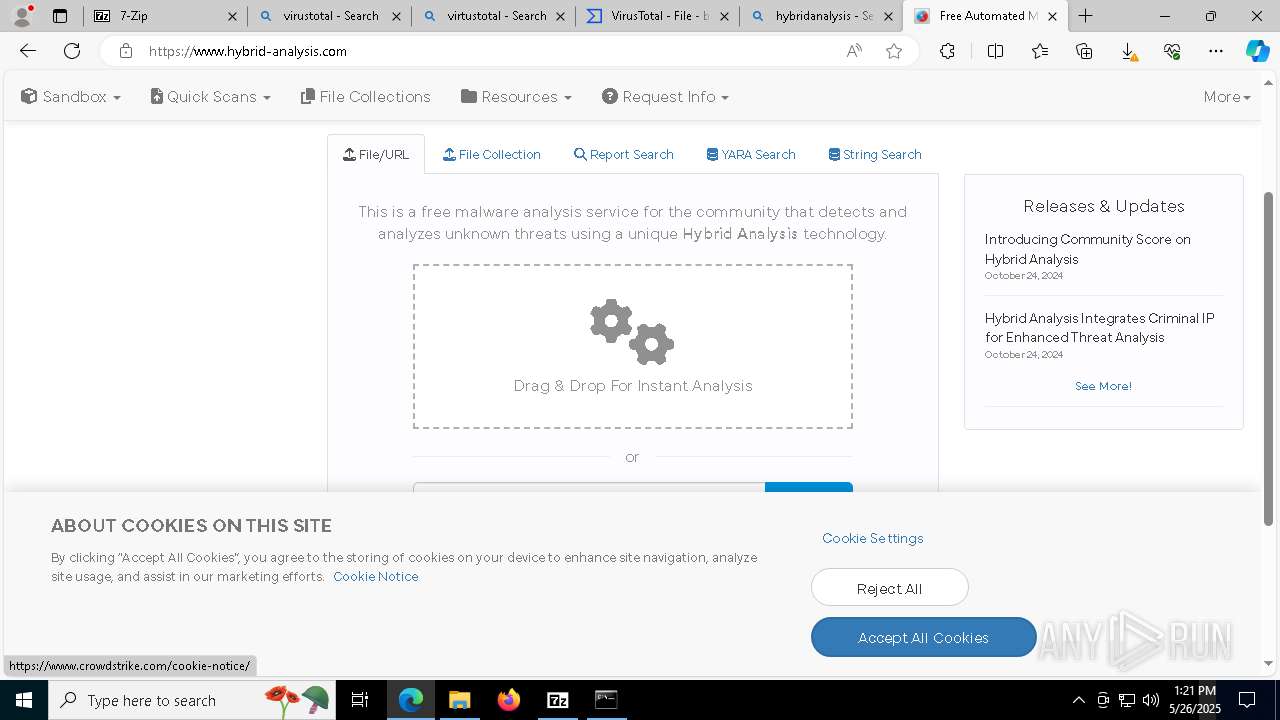Open File Explorer from taskbar
Image resolution: width=1280 pixels, height=720 pixels.
pos(459,700)
